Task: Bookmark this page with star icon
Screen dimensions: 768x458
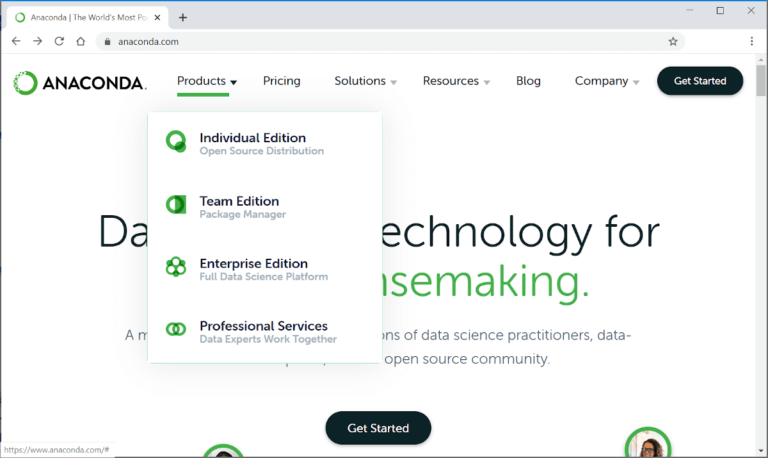Action: [x=673, y=41]
